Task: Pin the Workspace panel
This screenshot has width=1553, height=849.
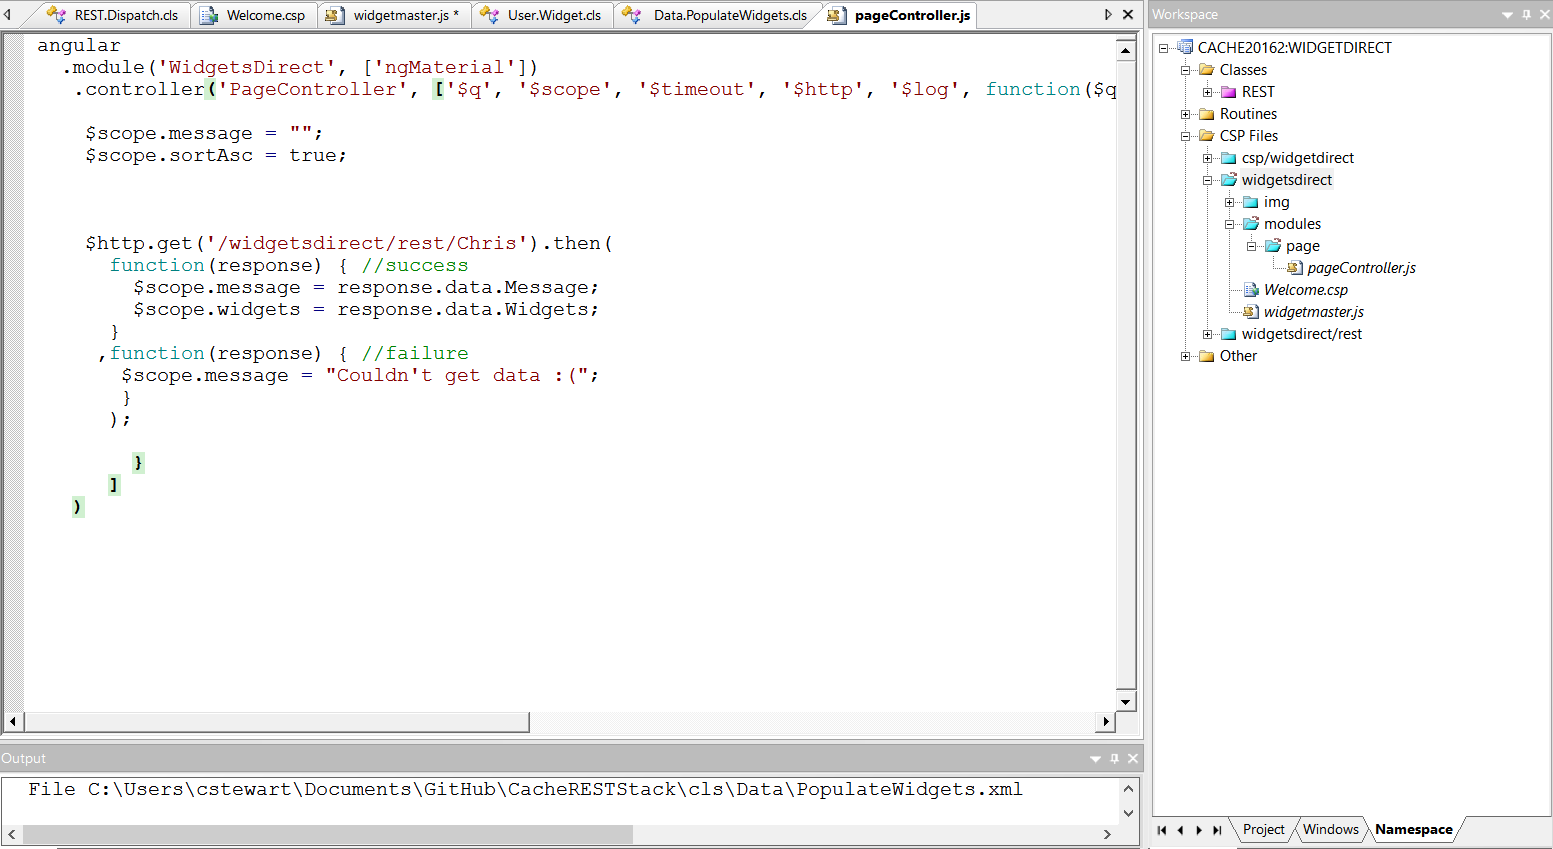Action: [x=1526, y=15]
